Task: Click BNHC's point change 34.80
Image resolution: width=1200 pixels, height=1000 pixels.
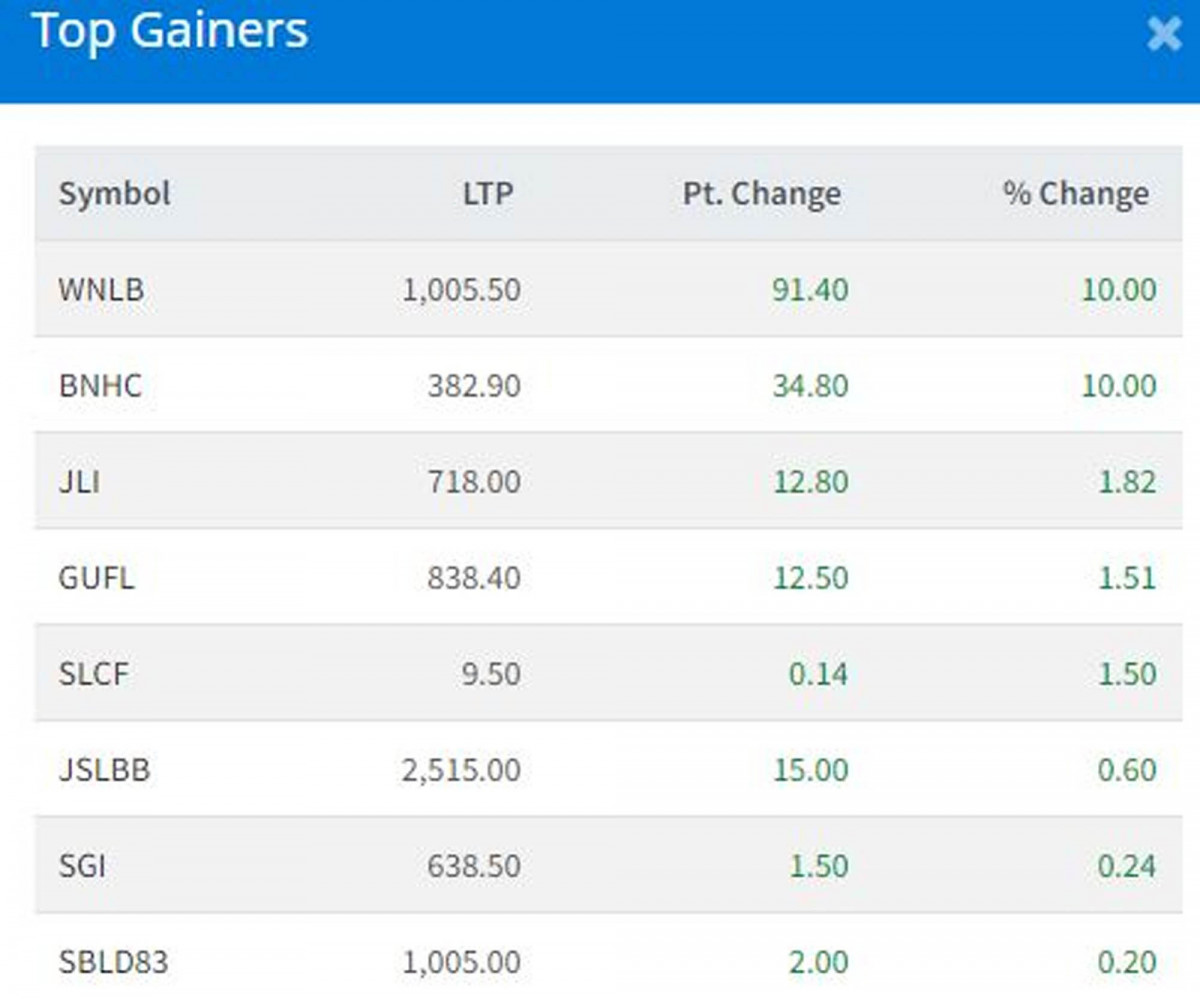Action: point(810,386)
